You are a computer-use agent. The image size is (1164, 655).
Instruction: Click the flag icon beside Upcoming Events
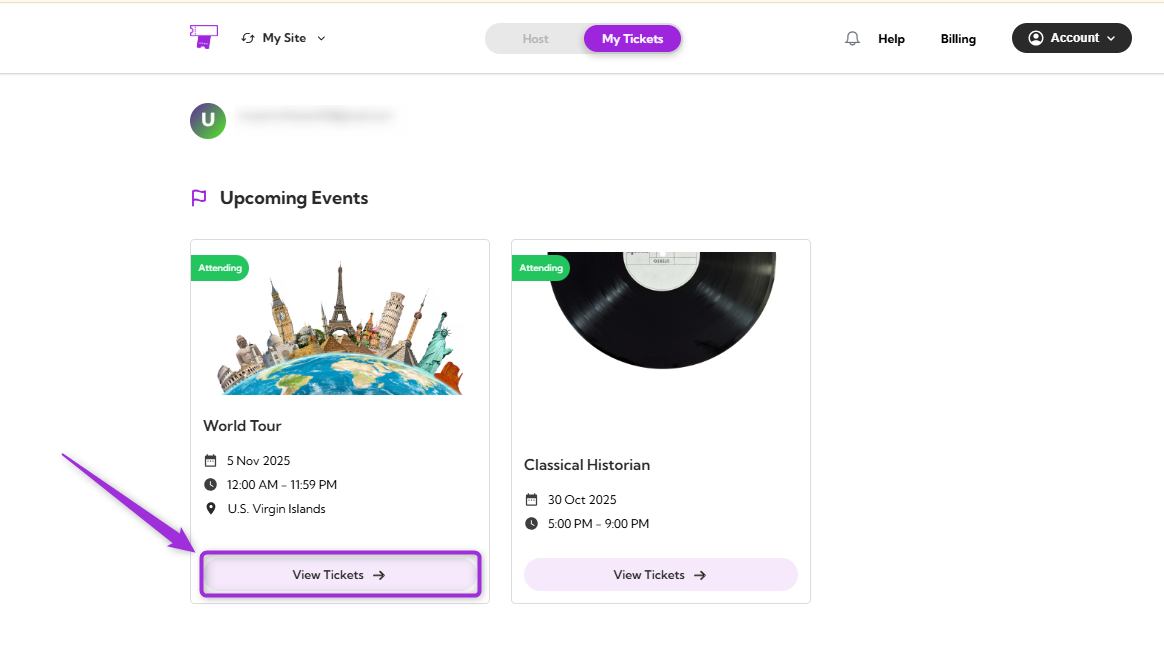tap(198, 197)
